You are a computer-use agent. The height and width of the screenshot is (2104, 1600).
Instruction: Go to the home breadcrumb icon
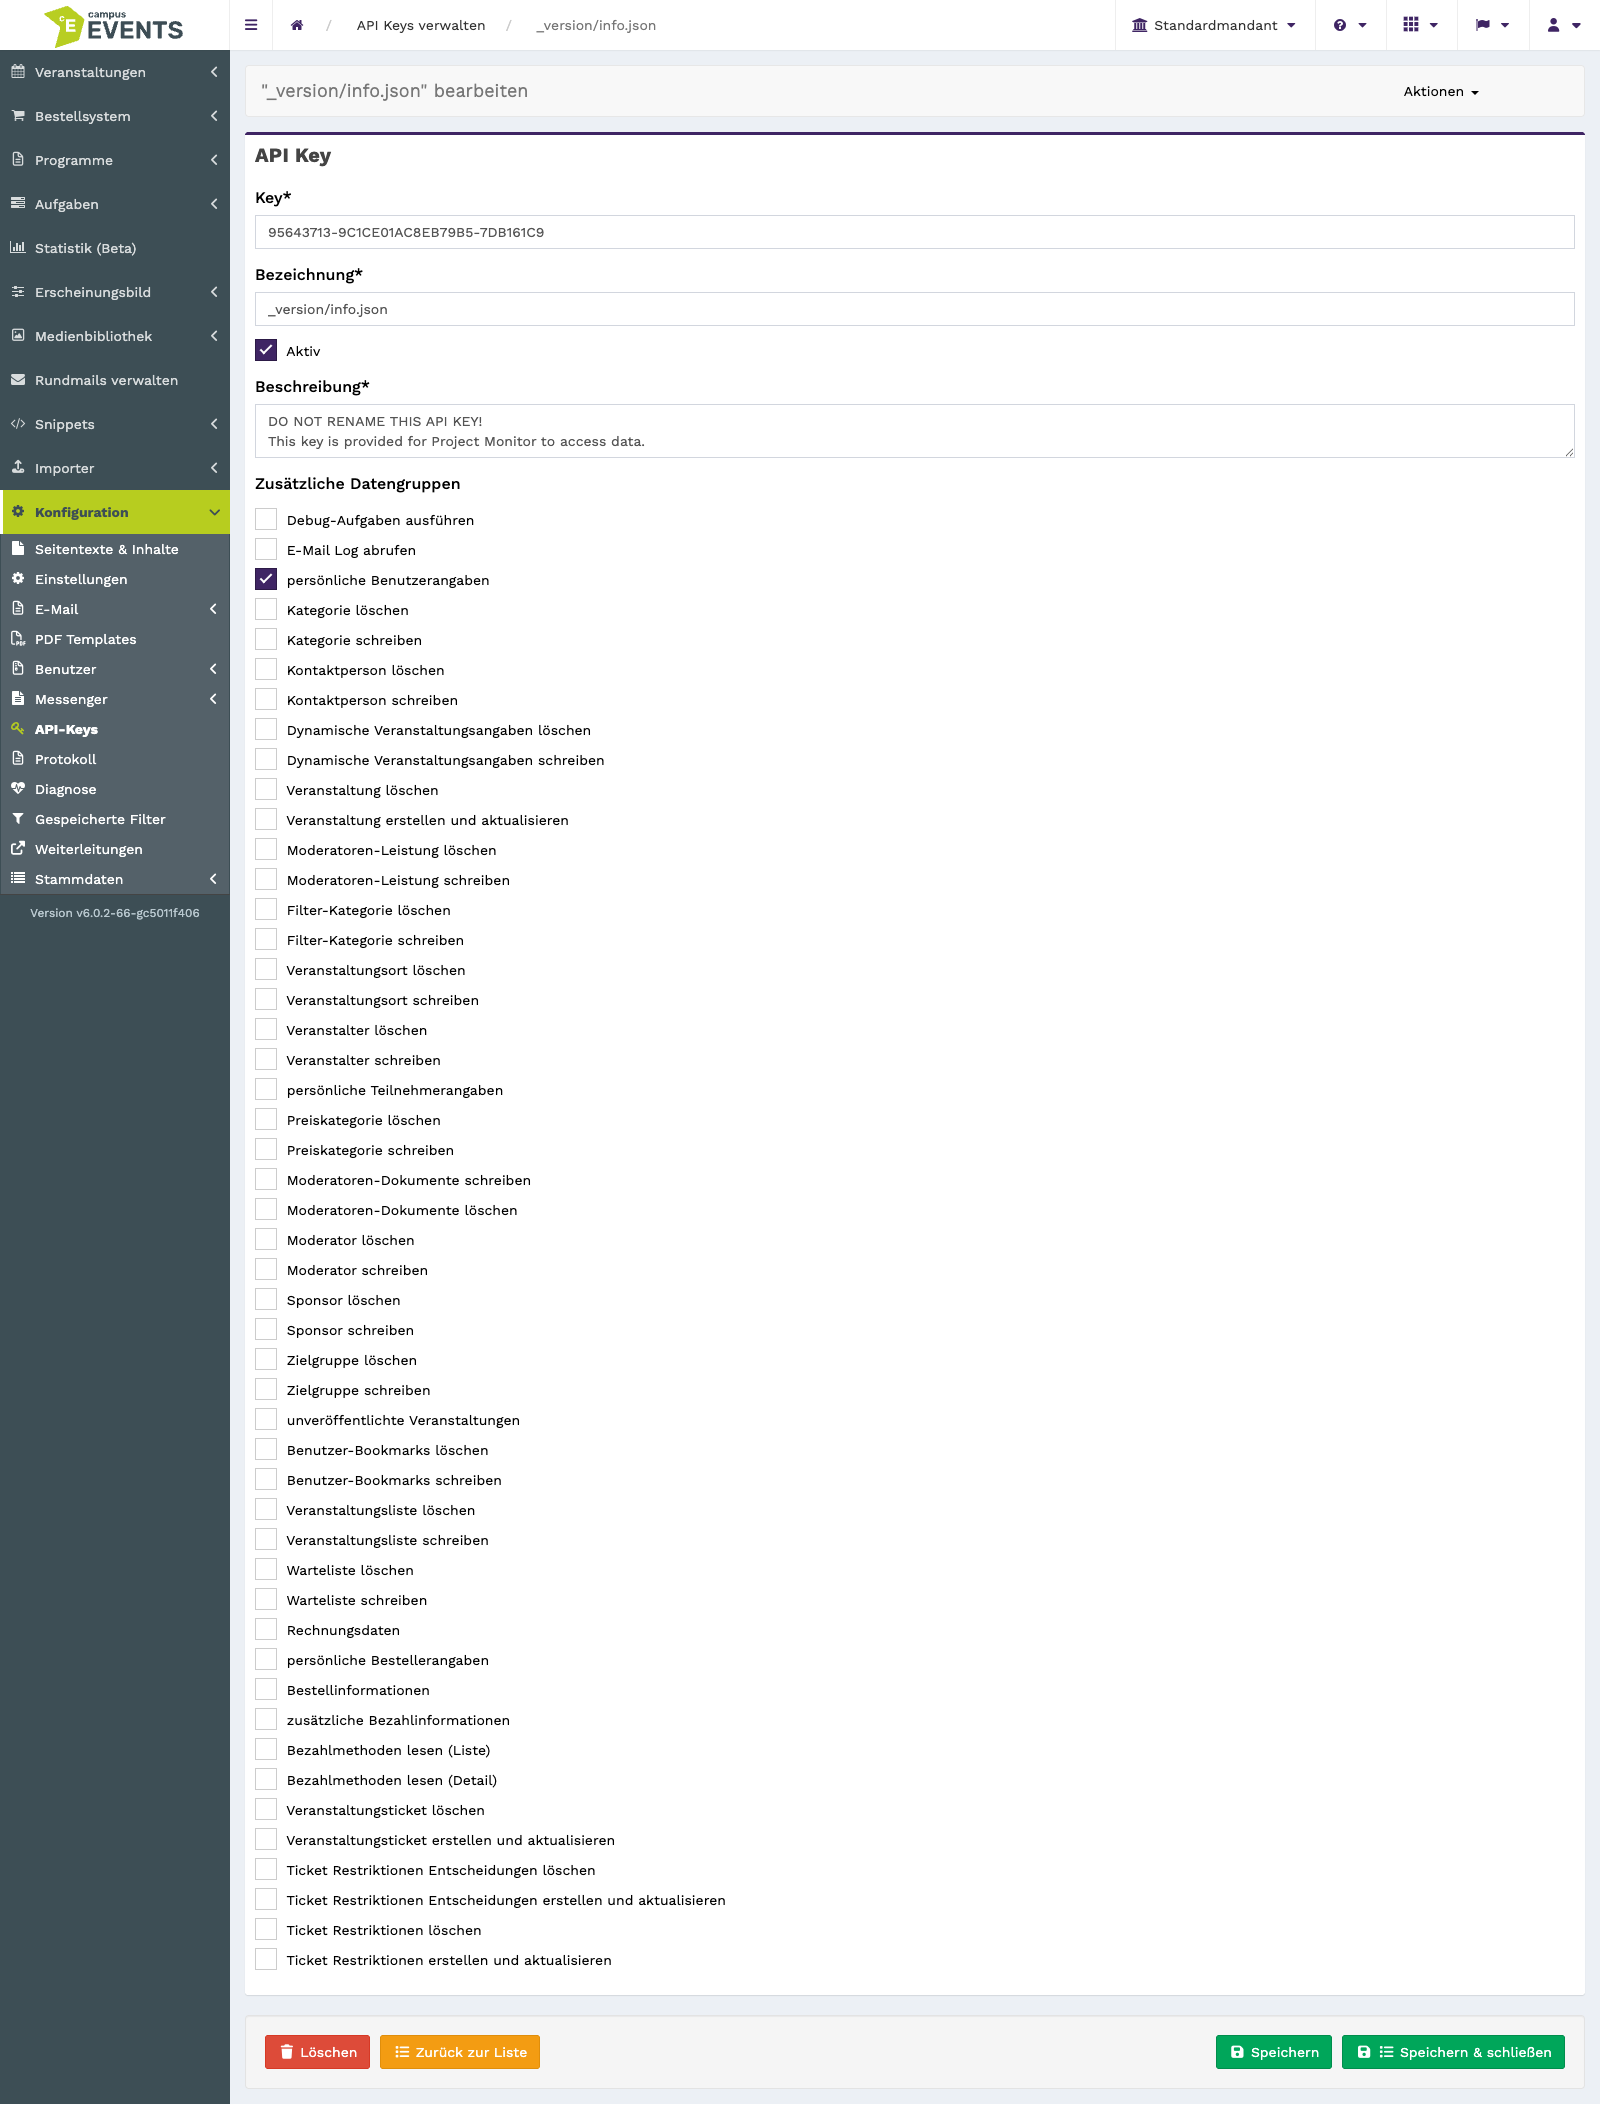(297, 25)
